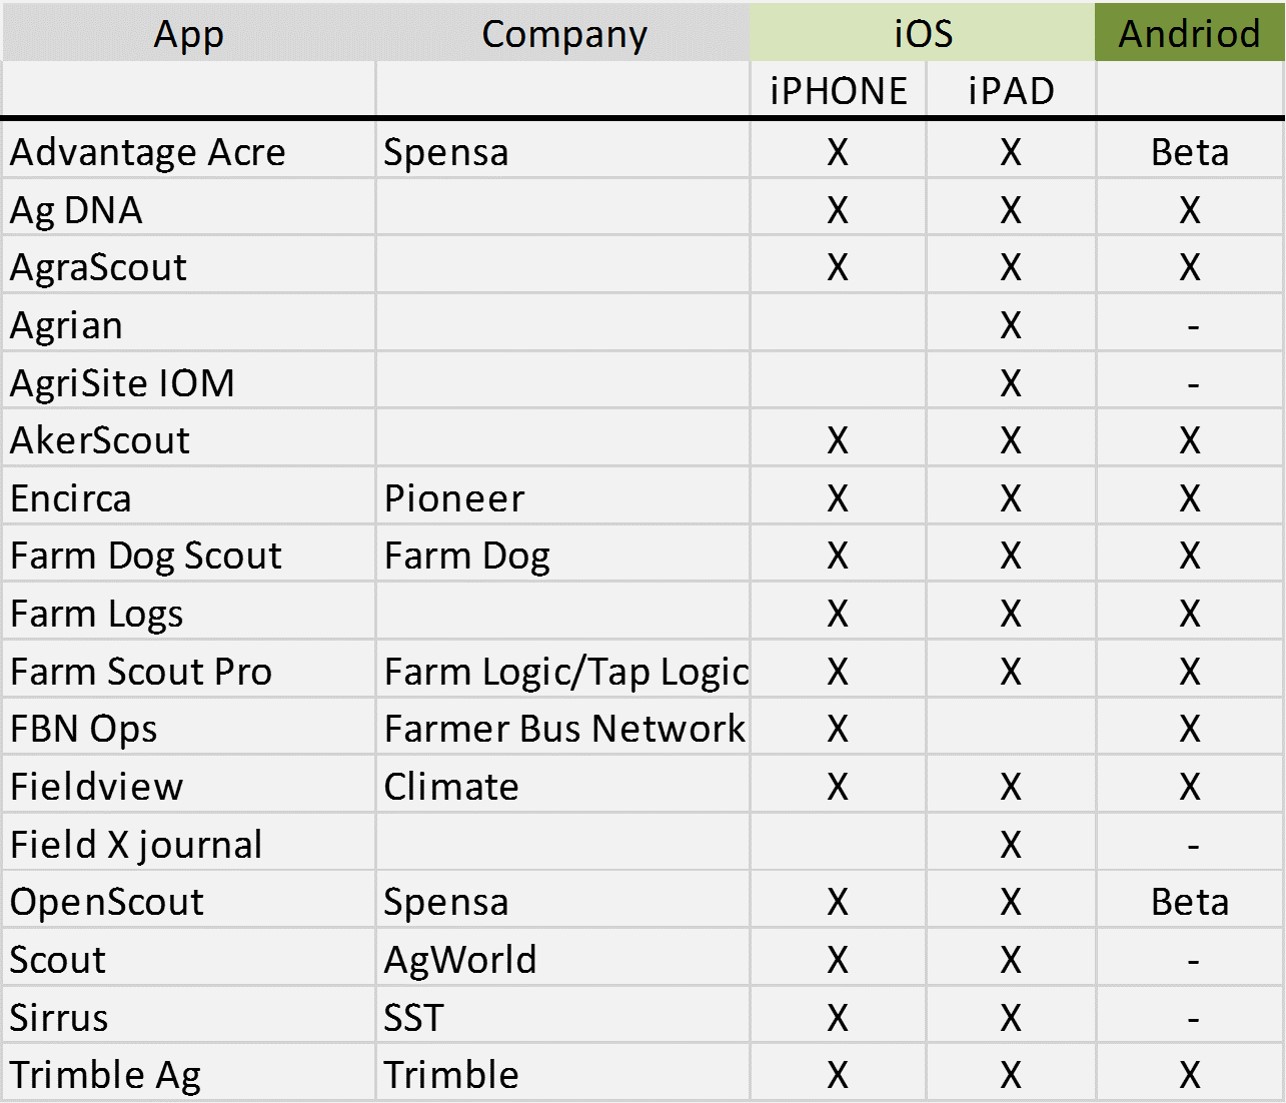This screenshot has width=1286, height=1103.
Task: Click the Climate company cell
Action: coord(451,787)
